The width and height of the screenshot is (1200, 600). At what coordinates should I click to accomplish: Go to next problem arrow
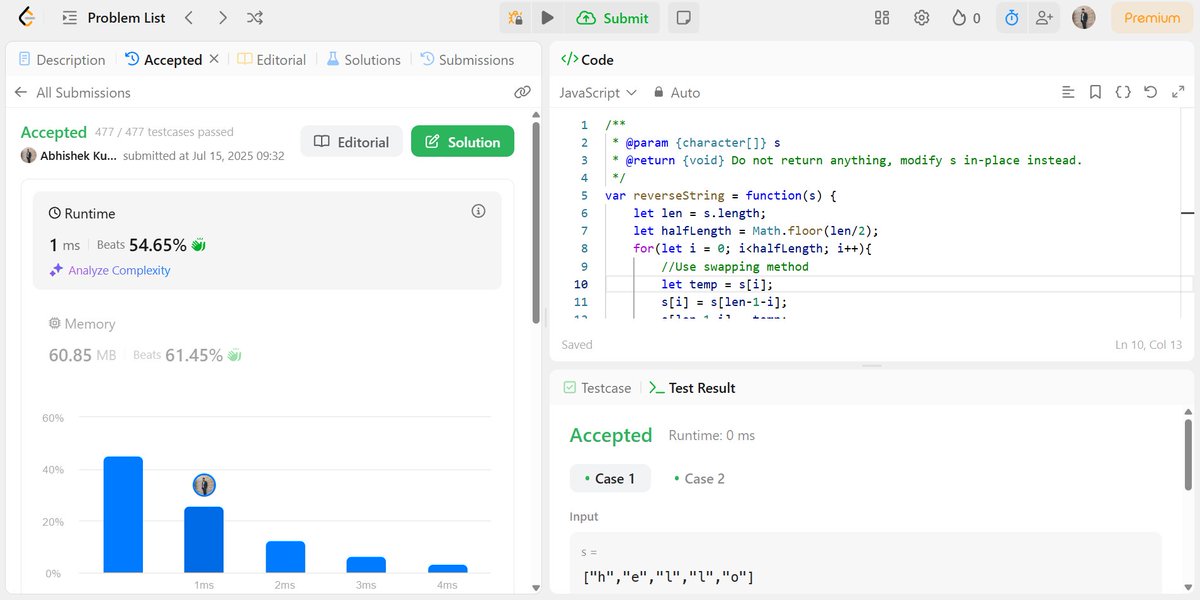point(222,18)
